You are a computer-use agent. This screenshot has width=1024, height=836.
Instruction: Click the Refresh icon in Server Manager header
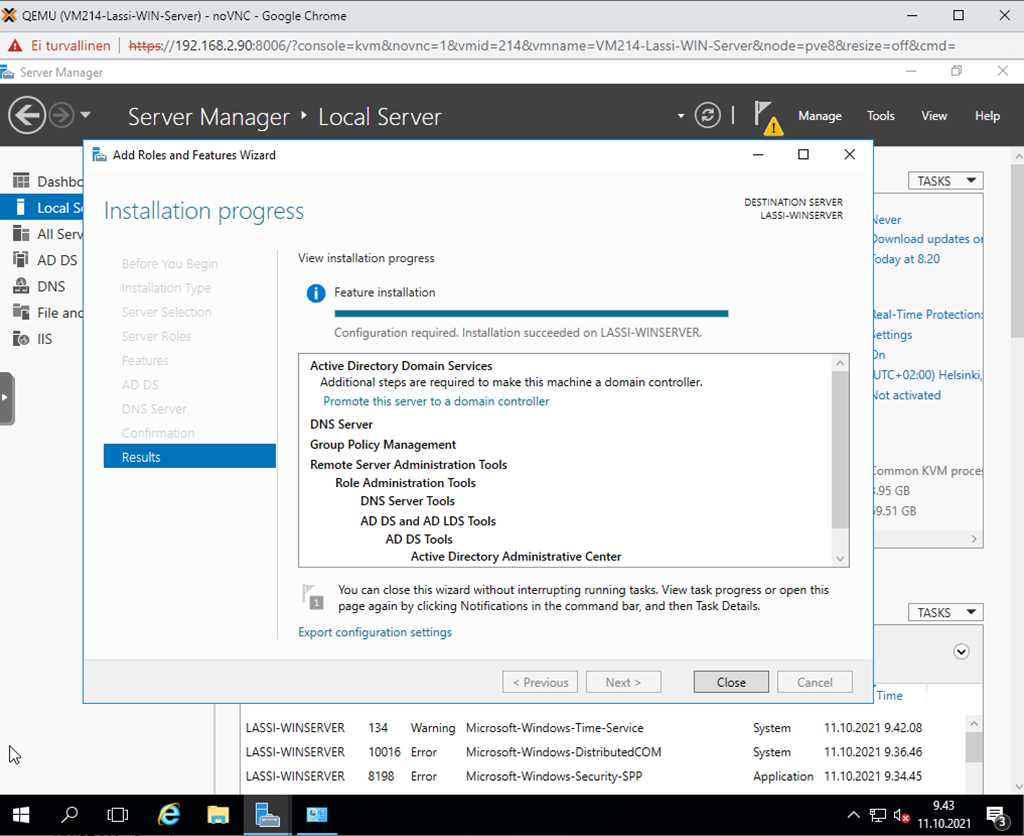(707, 116)
